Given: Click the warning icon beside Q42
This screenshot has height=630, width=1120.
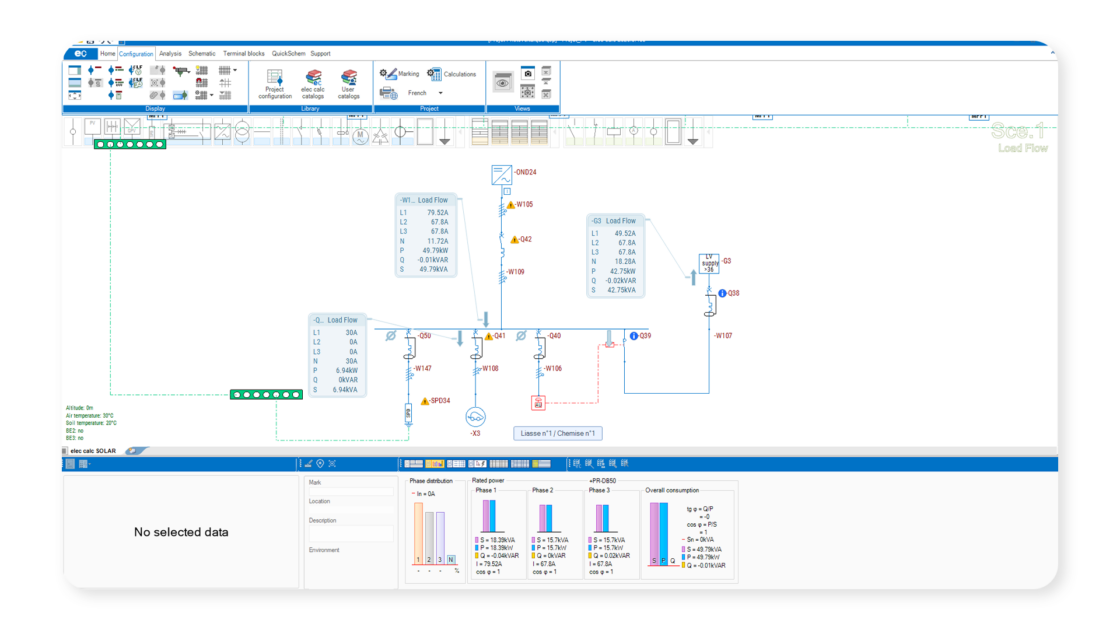Looking at the screenshot, I should tap(514, 240).
